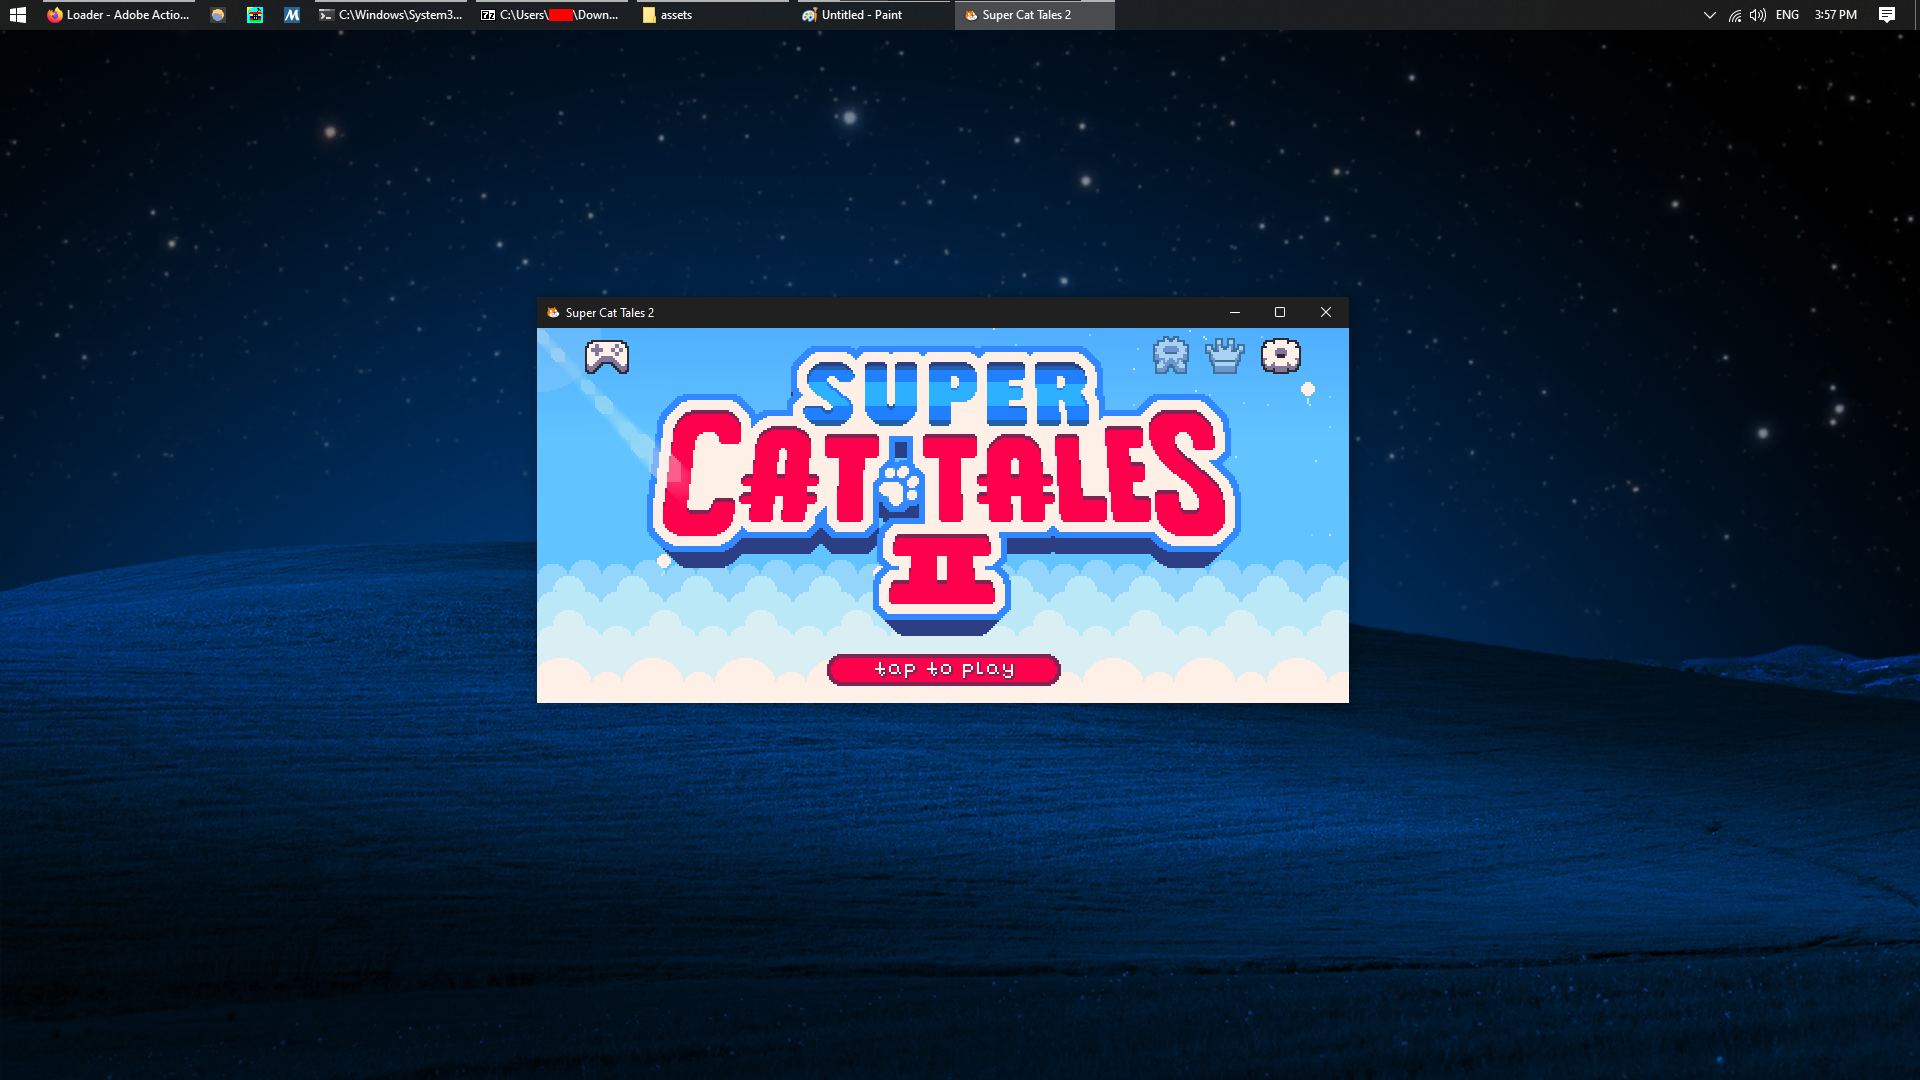The height and width of the screenshot is (1080, 1920).
Task: Open the settings gear icon in game
Action: [x=1281, y=356]
